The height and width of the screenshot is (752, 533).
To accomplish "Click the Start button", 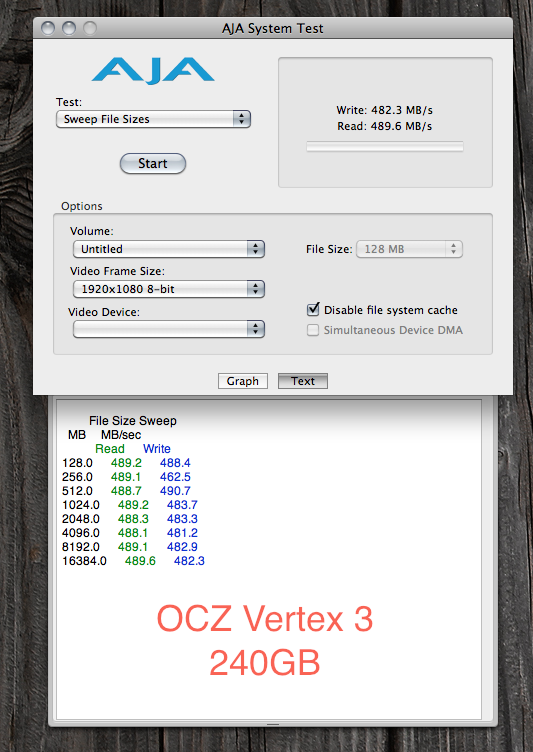I will pyautogui.click(x=153, y=164).
